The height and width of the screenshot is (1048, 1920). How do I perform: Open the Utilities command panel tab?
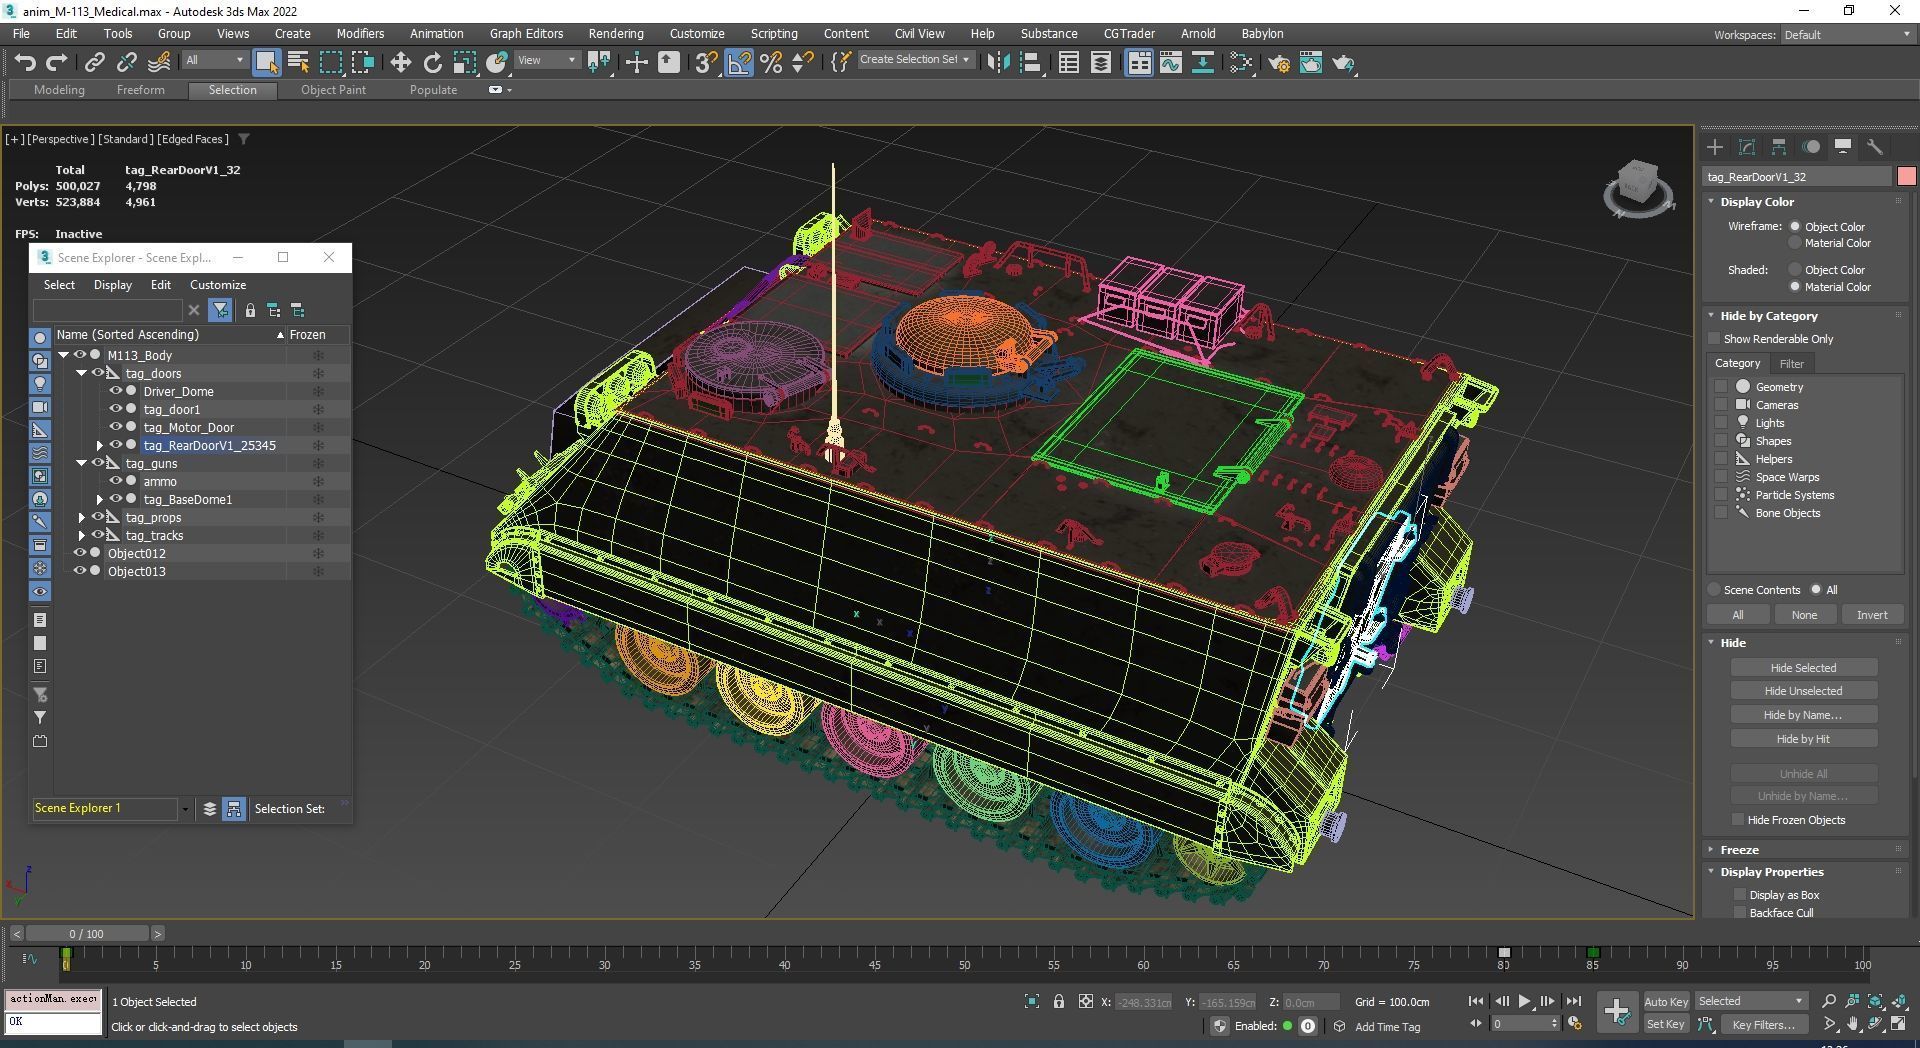click(1875, 147)
